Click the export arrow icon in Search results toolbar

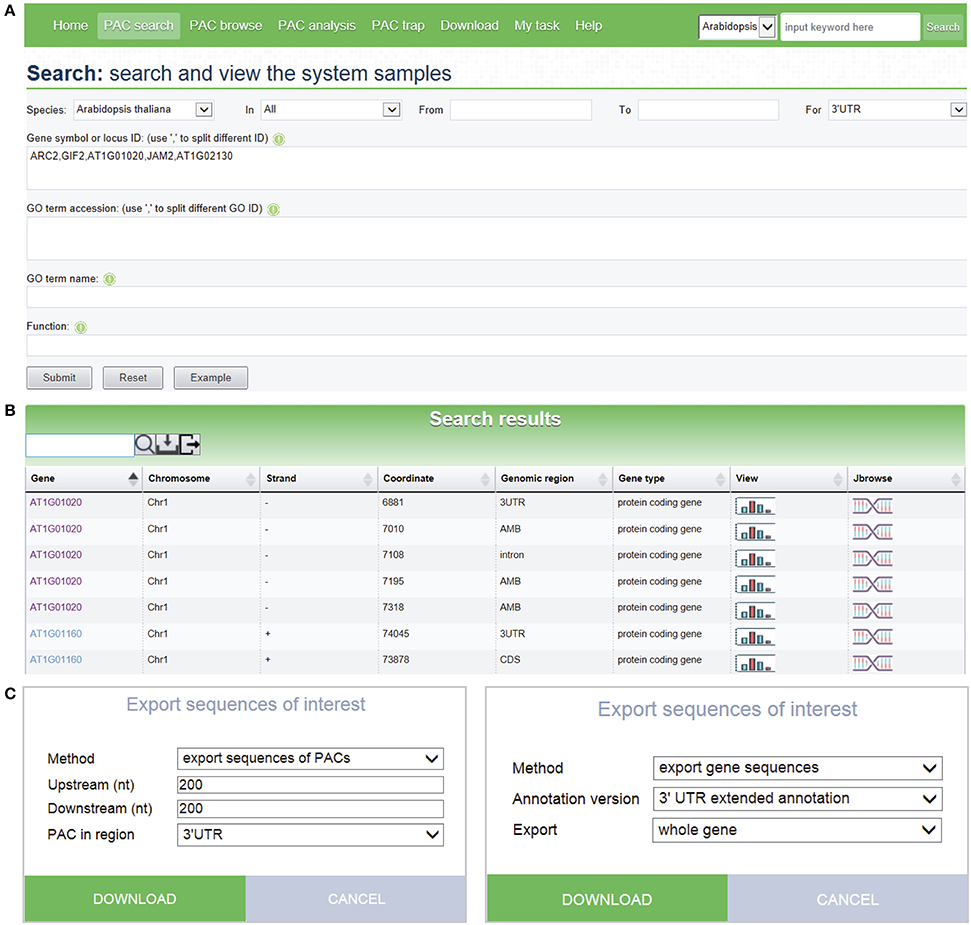[190, 445]
